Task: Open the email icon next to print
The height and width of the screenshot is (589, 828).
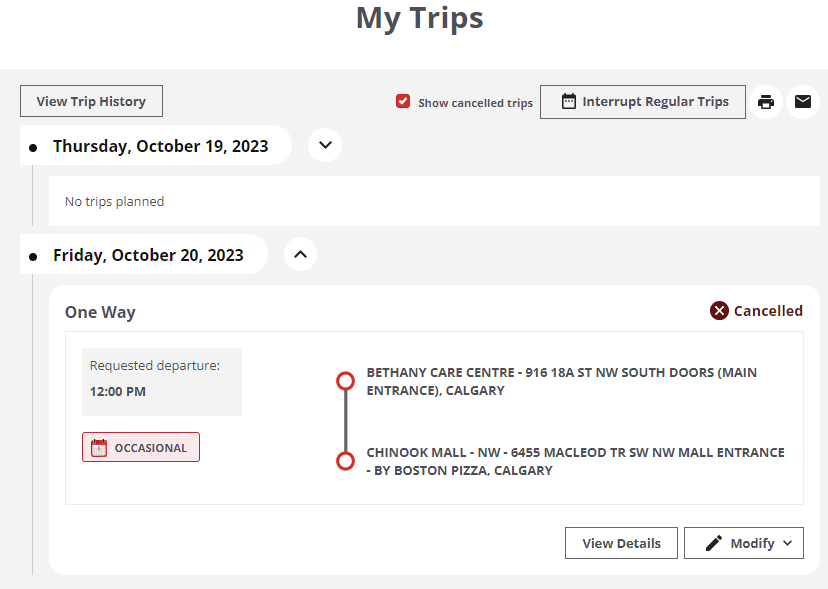Action: point(802,101)
